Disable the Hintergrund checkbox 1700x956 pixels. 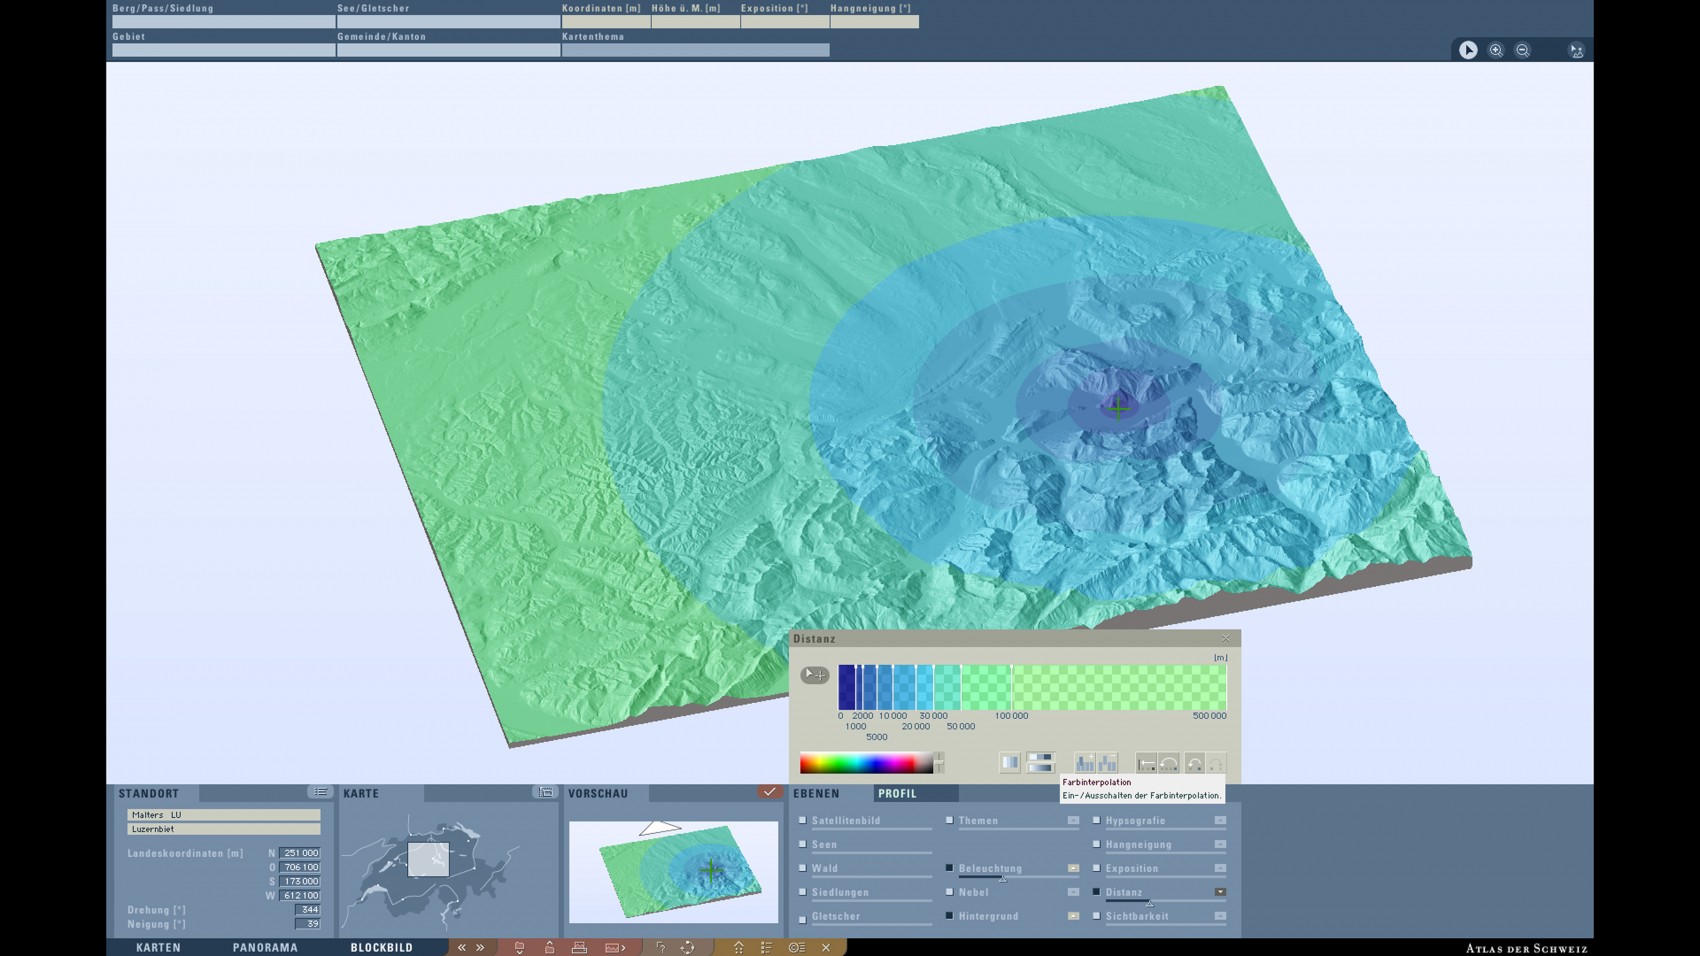[x=949, y=916]
